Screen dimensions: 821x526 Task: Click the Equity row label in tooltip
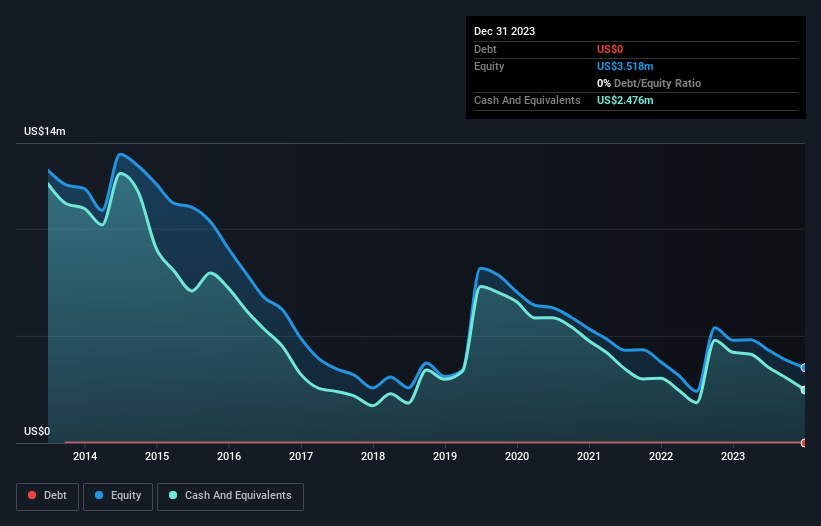(489, 66)
